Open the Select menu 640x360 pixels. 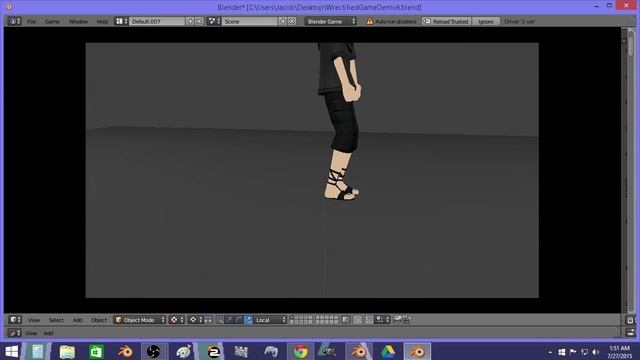pyautogui.click(x=56, y=320)
